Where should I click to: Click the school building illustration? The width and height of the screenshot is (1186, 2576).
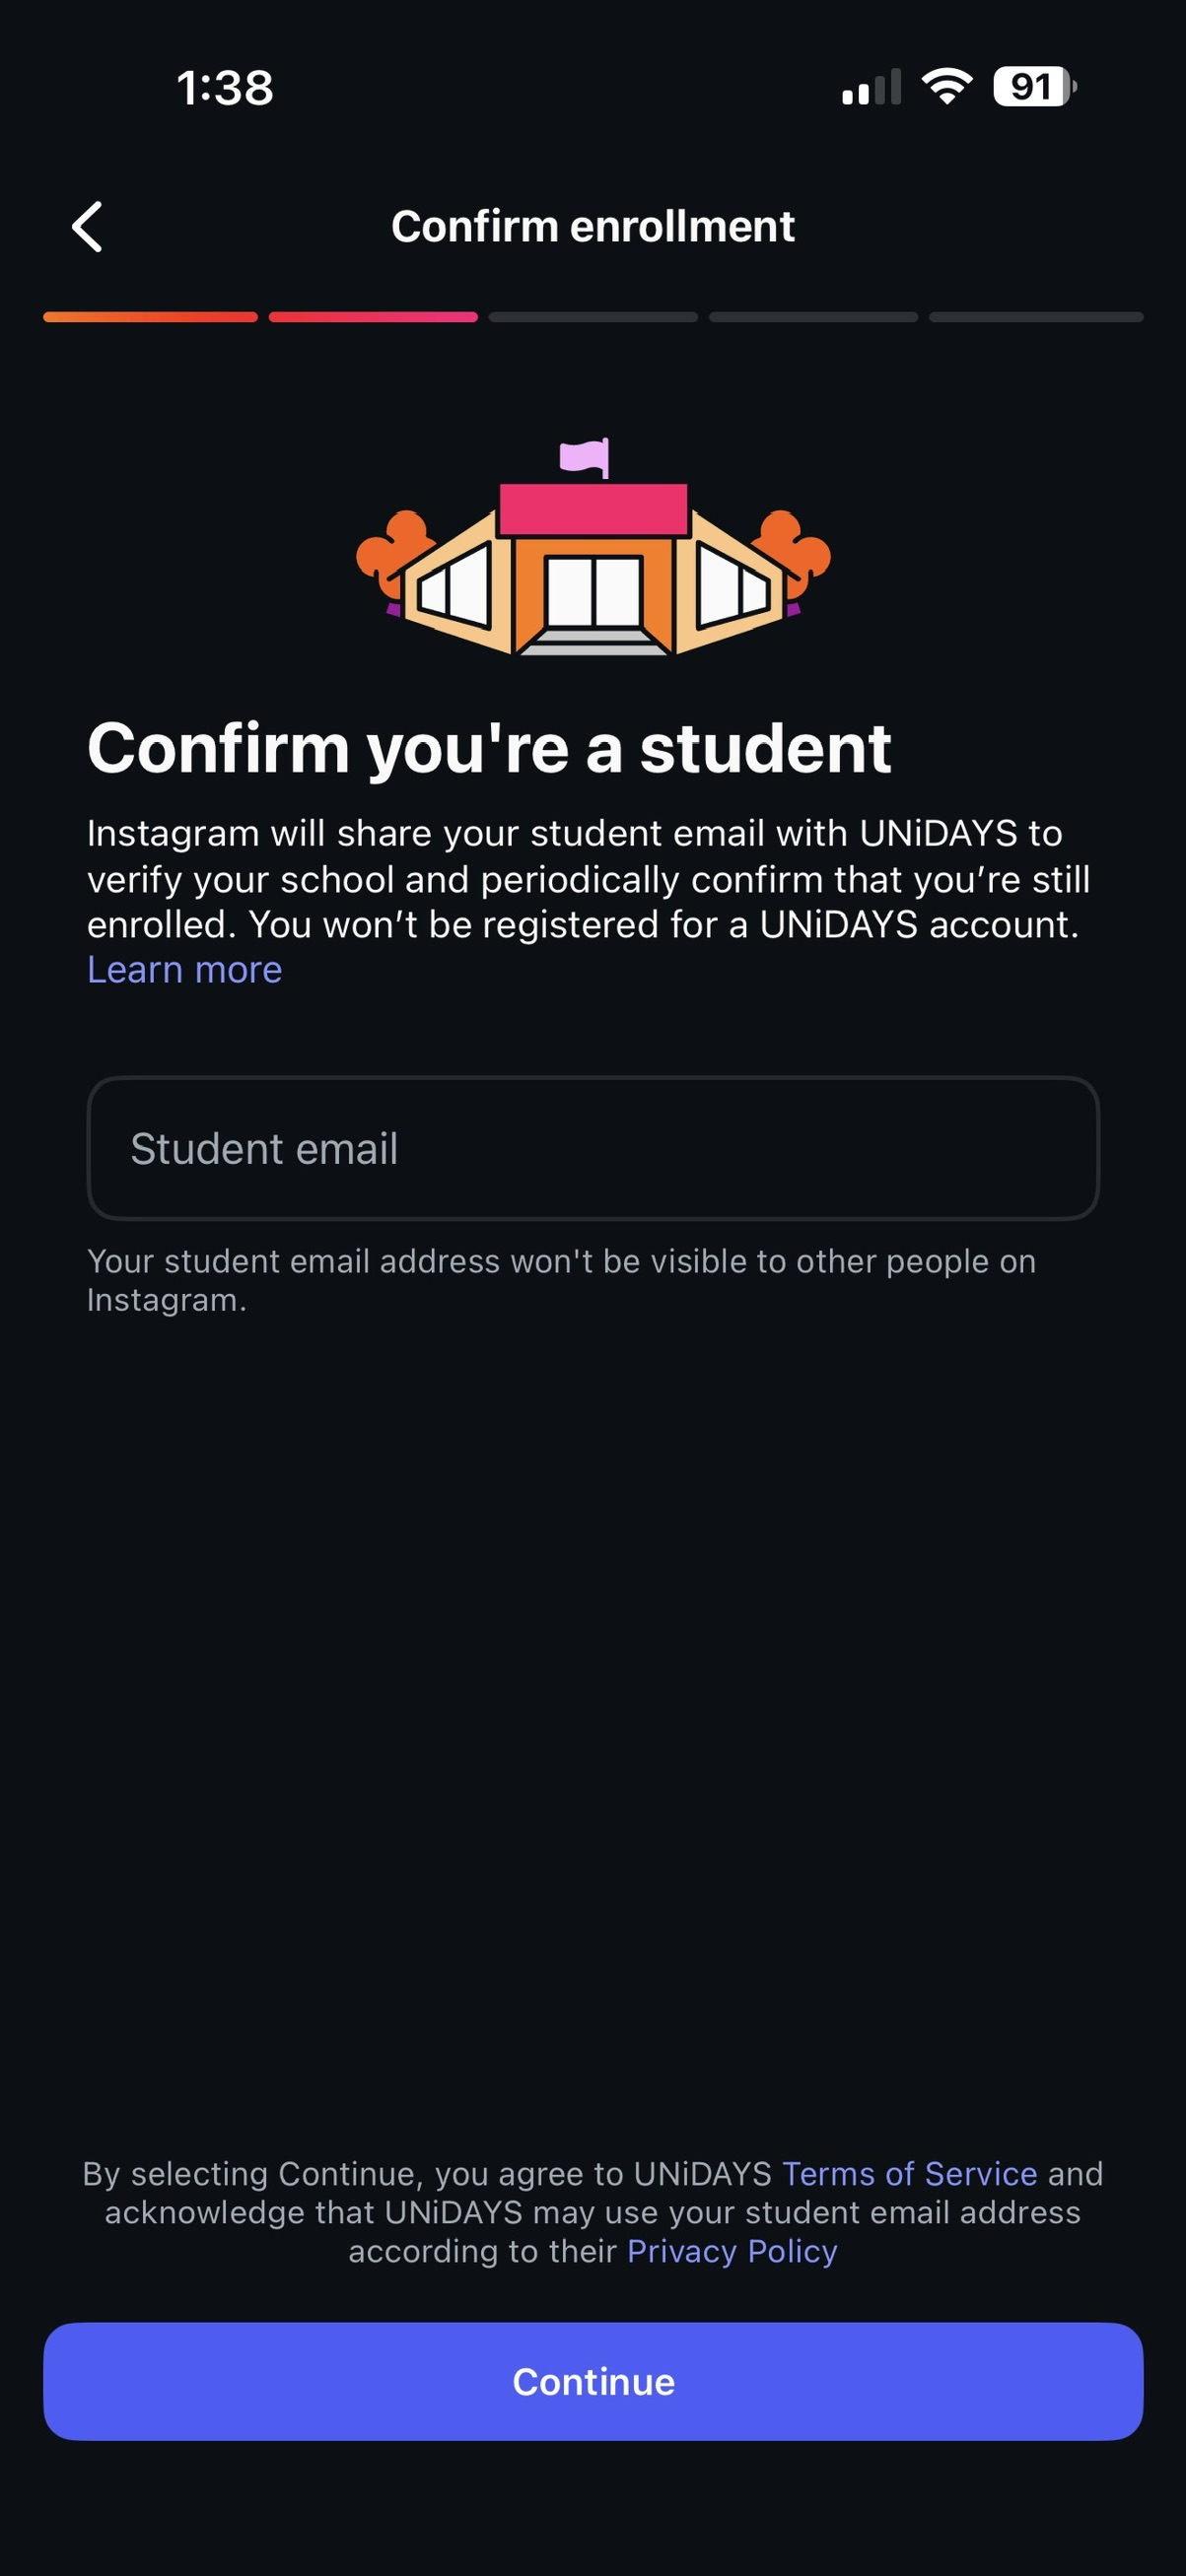(x=593, y=549)
